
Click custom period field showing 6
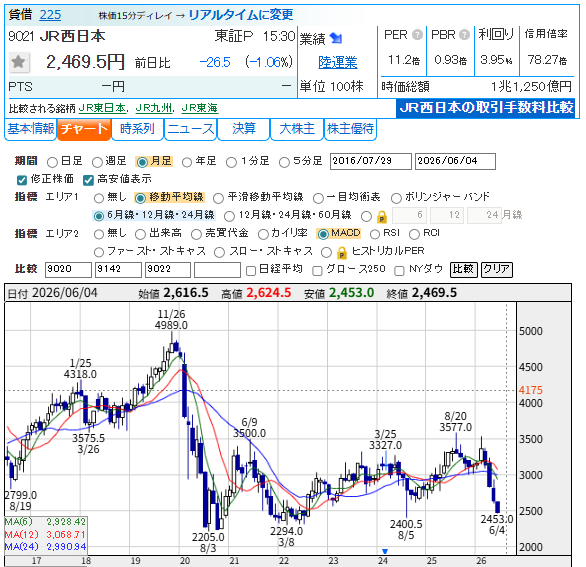[x=409, y=215]
